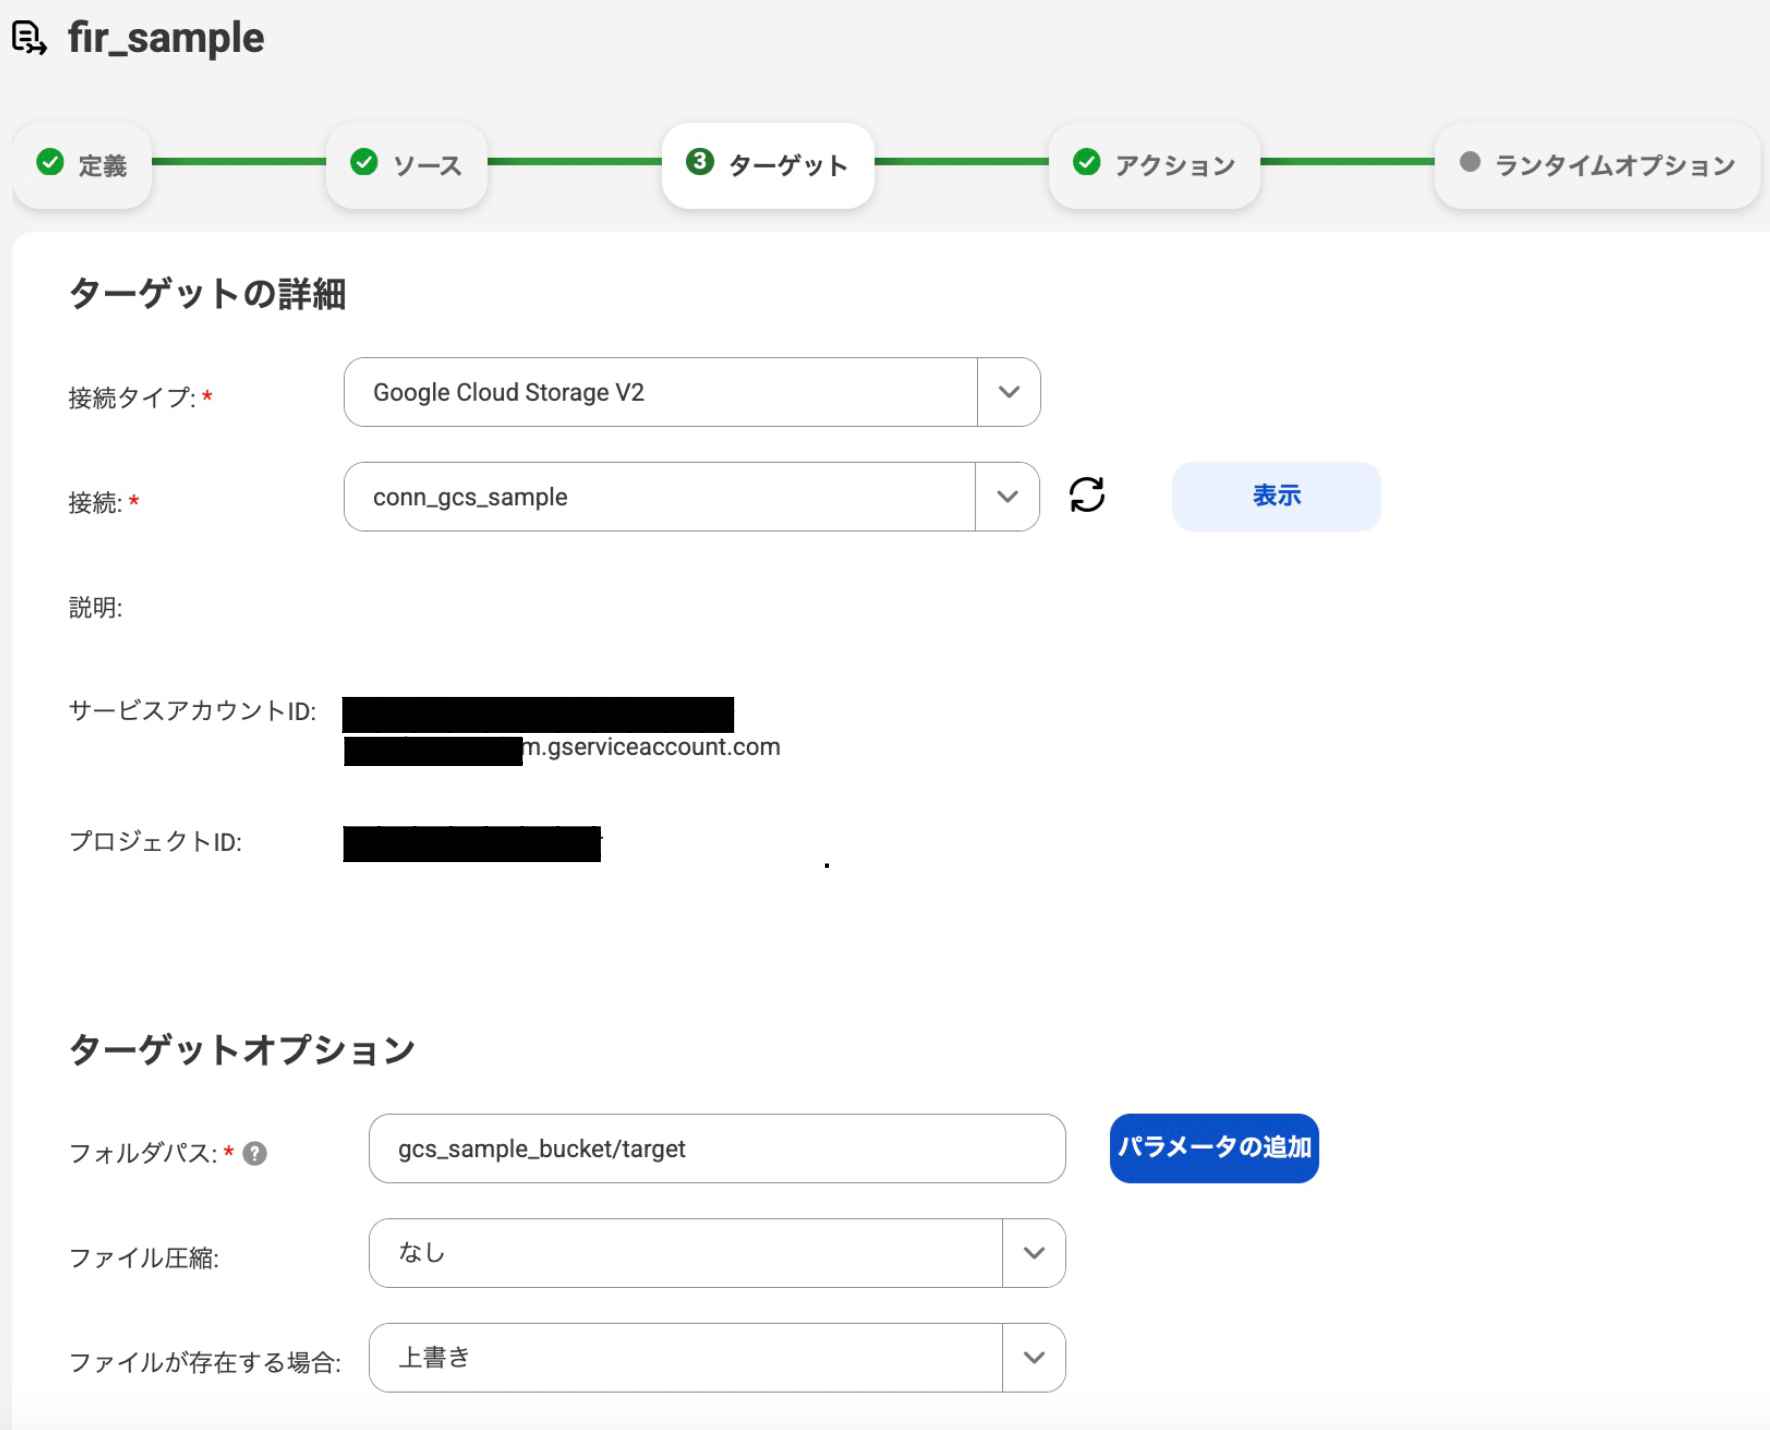
Task: Click the 表示 button
Action: [1276, 496]
